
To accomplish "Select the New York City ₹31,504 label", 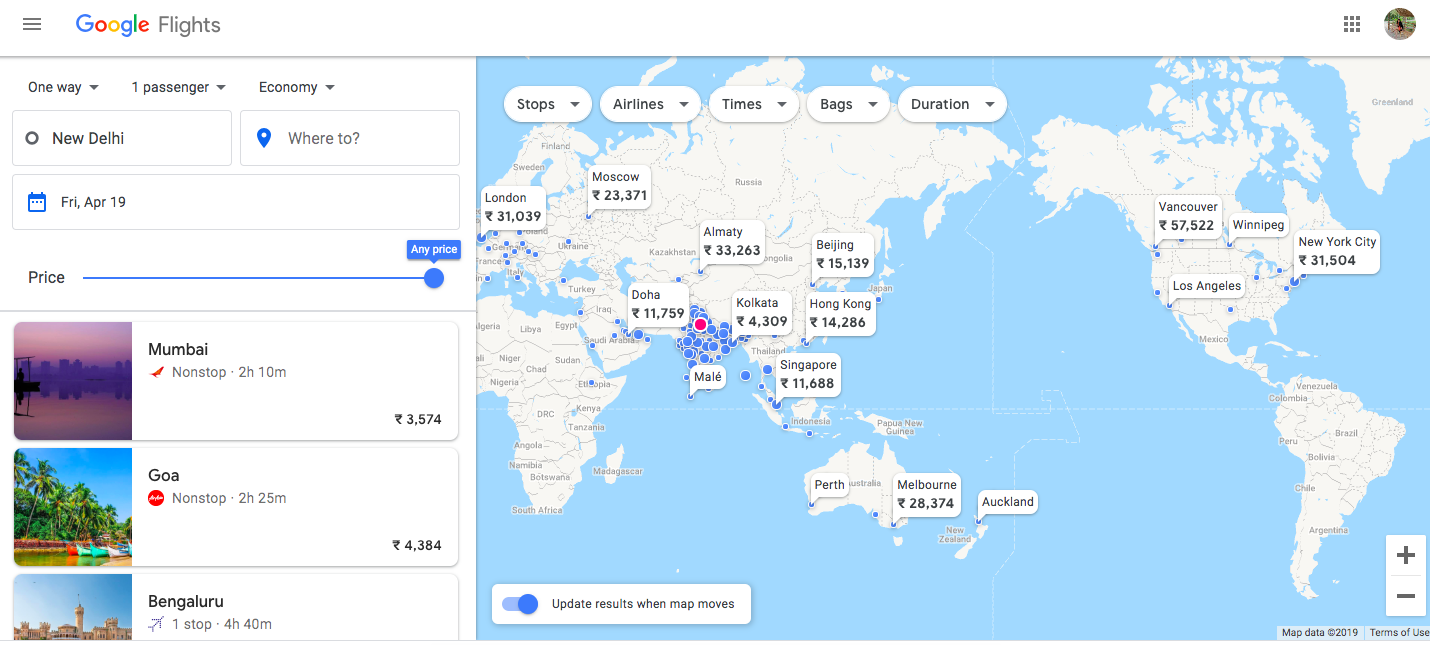I will tap(1337, 251).
